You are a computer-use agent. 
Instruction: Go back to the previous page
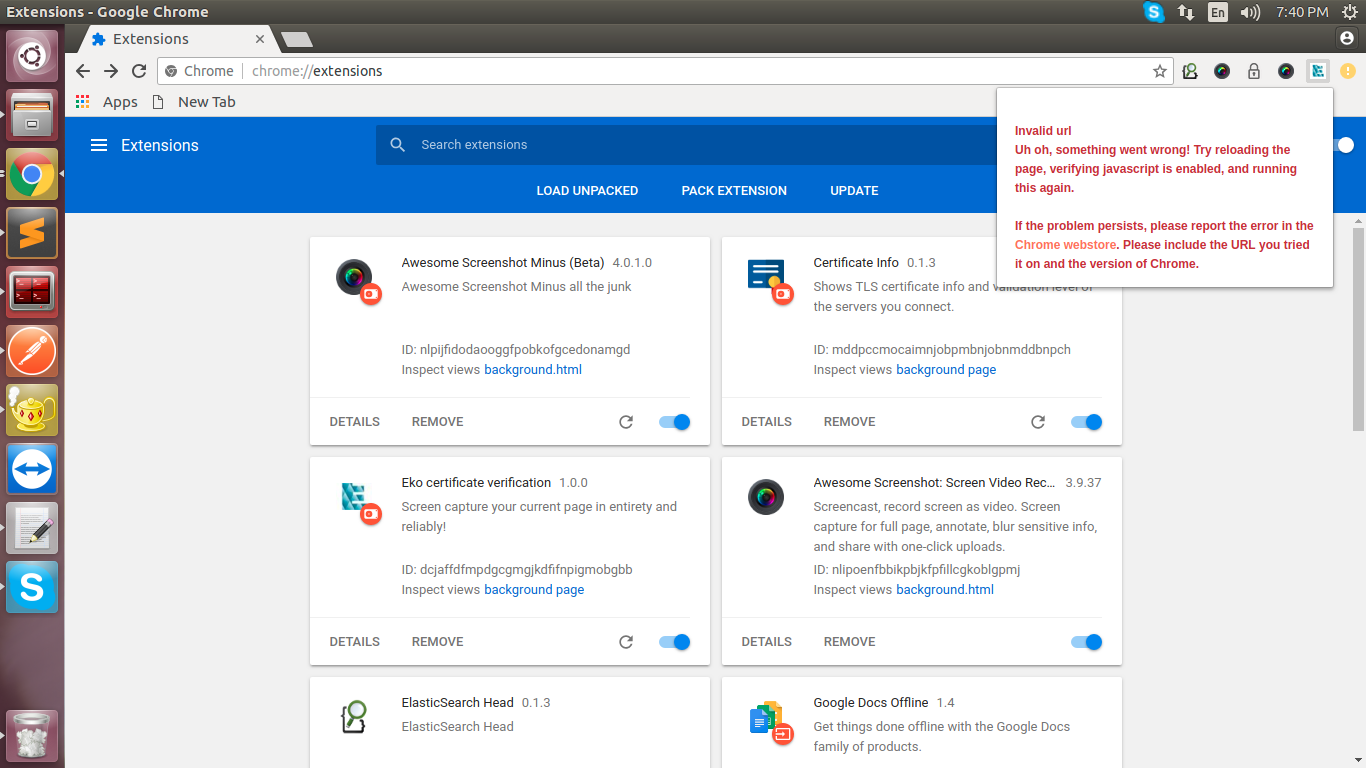click(83, 71)
